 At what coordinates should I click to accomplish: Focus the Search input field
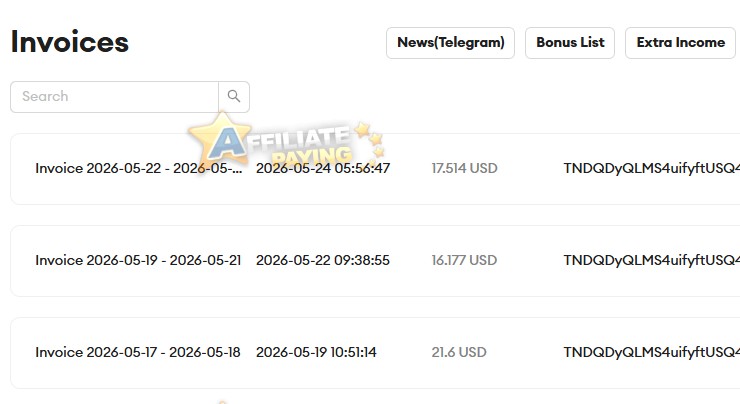pos(115,97)
